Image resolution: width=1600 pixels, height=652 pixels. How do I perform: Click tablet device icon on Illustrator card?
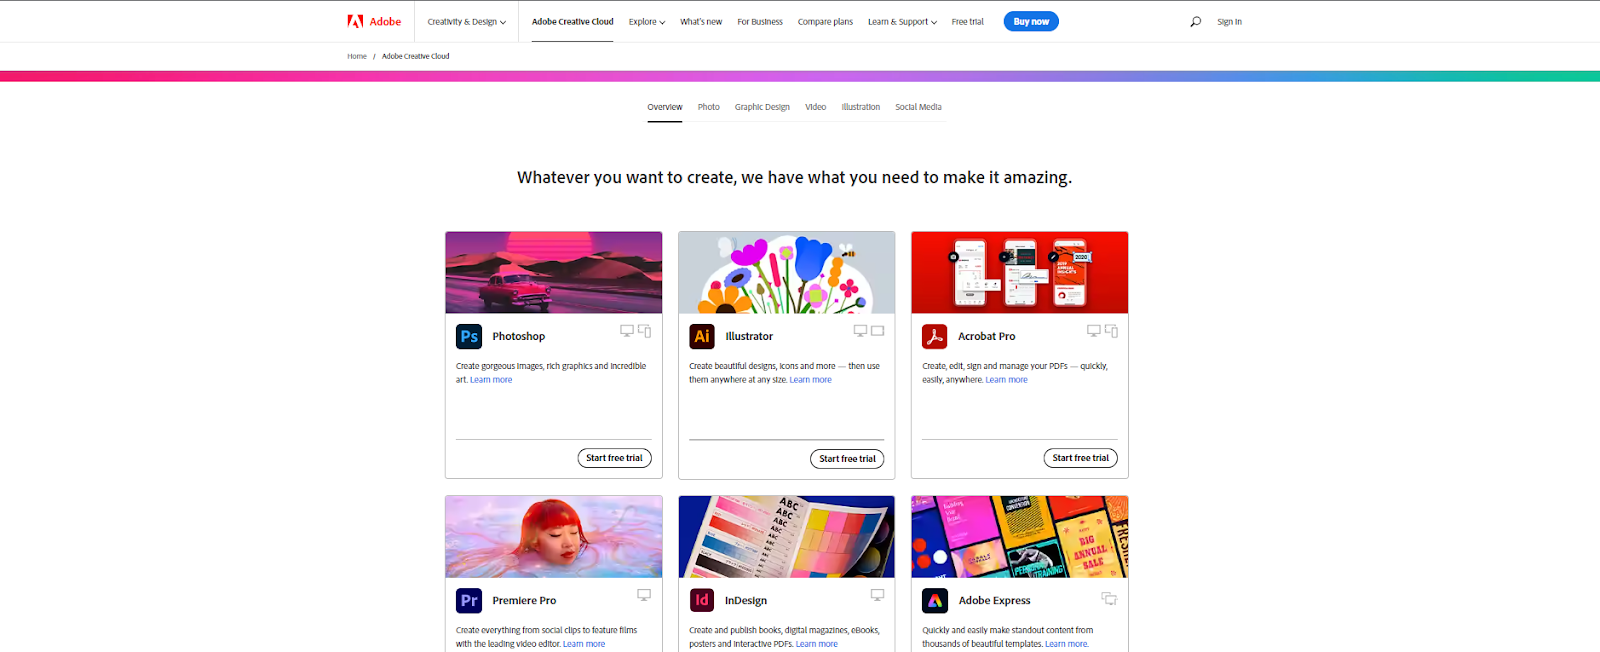[878, 331]
